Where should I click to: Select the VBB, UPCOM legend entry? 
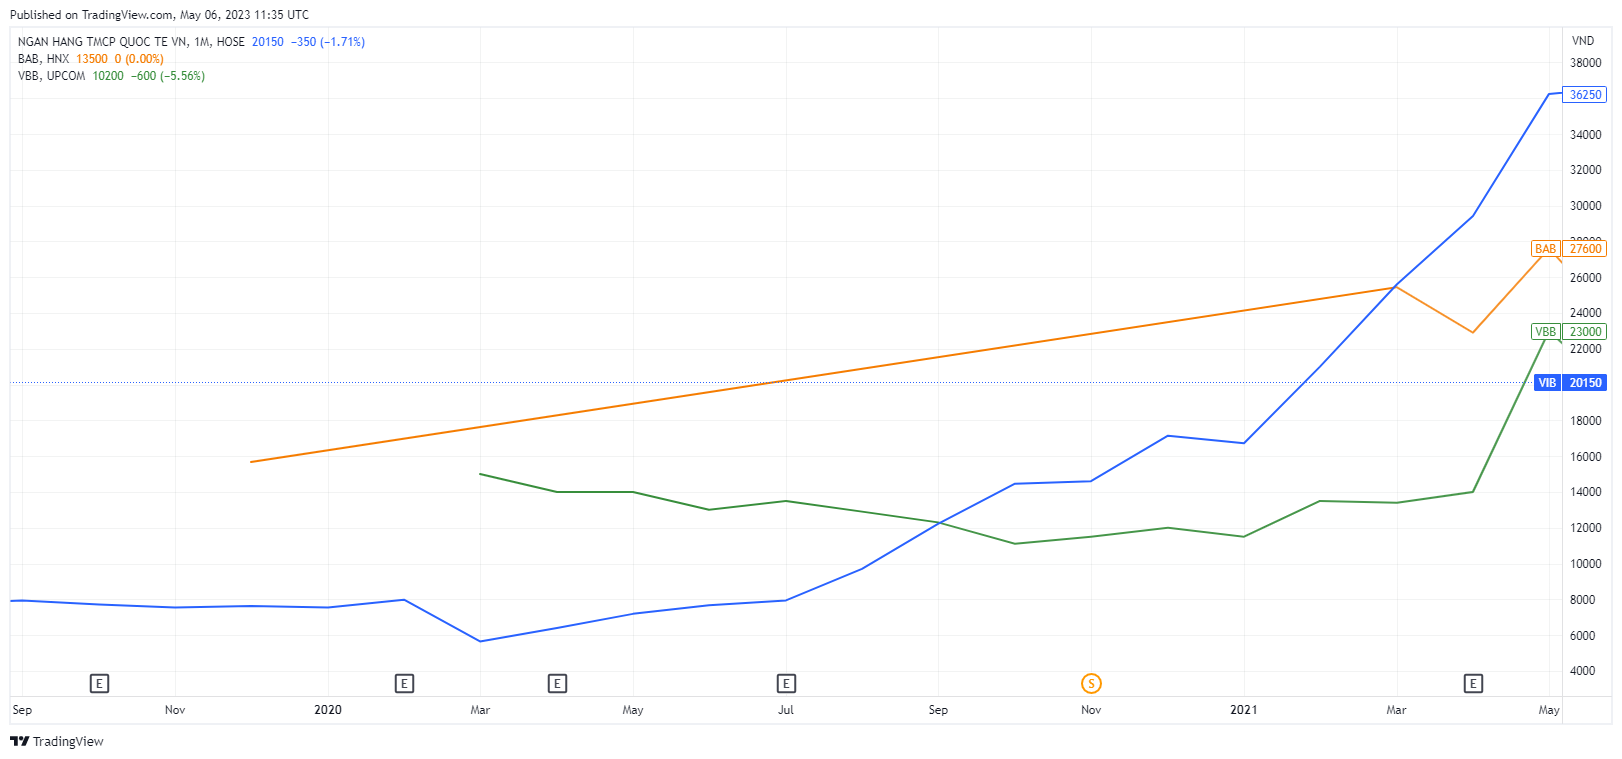51,76
